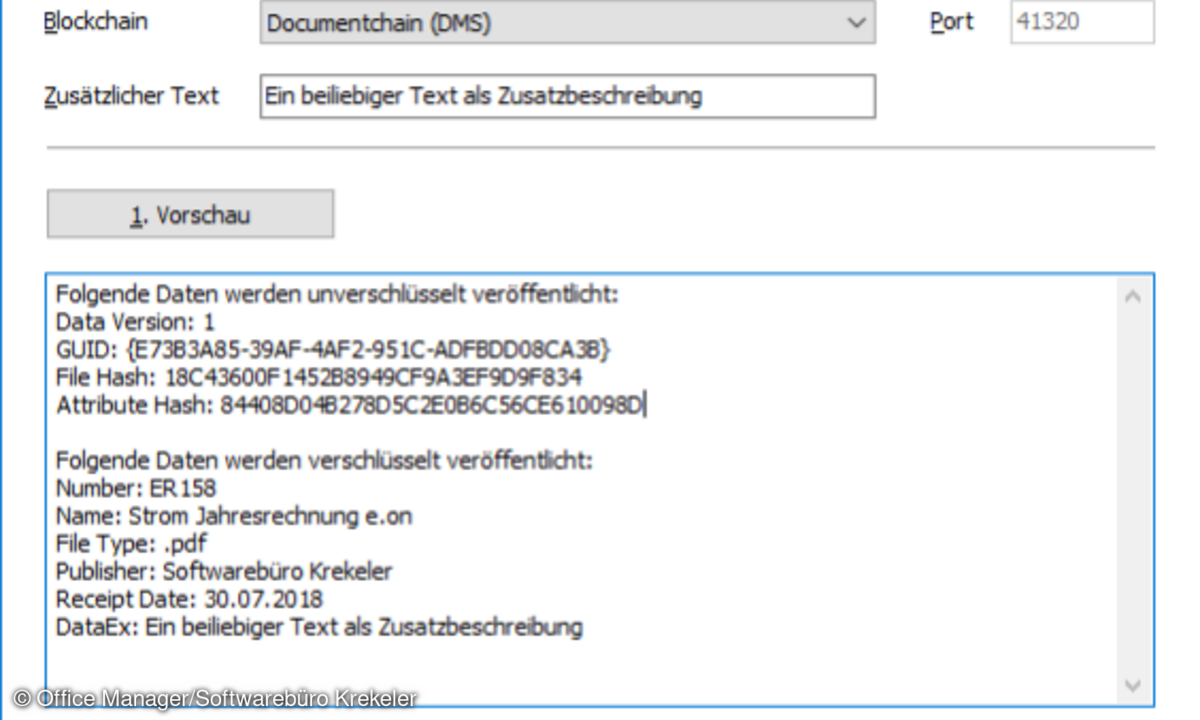This screenshot has height=720, width=1200.
Task: Click the Attribute Hash line
Action: point(351,405)
